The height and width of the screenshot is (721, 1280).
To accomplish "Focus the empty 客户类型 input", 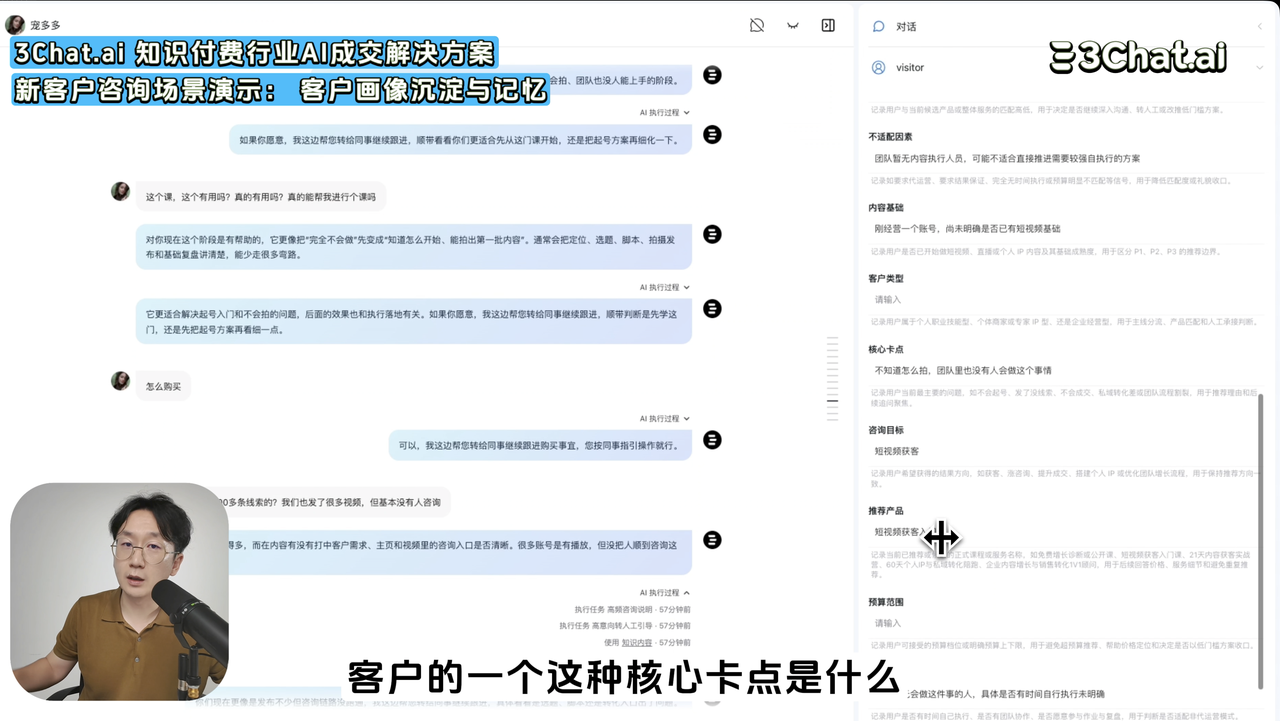I will (1066, 299).
